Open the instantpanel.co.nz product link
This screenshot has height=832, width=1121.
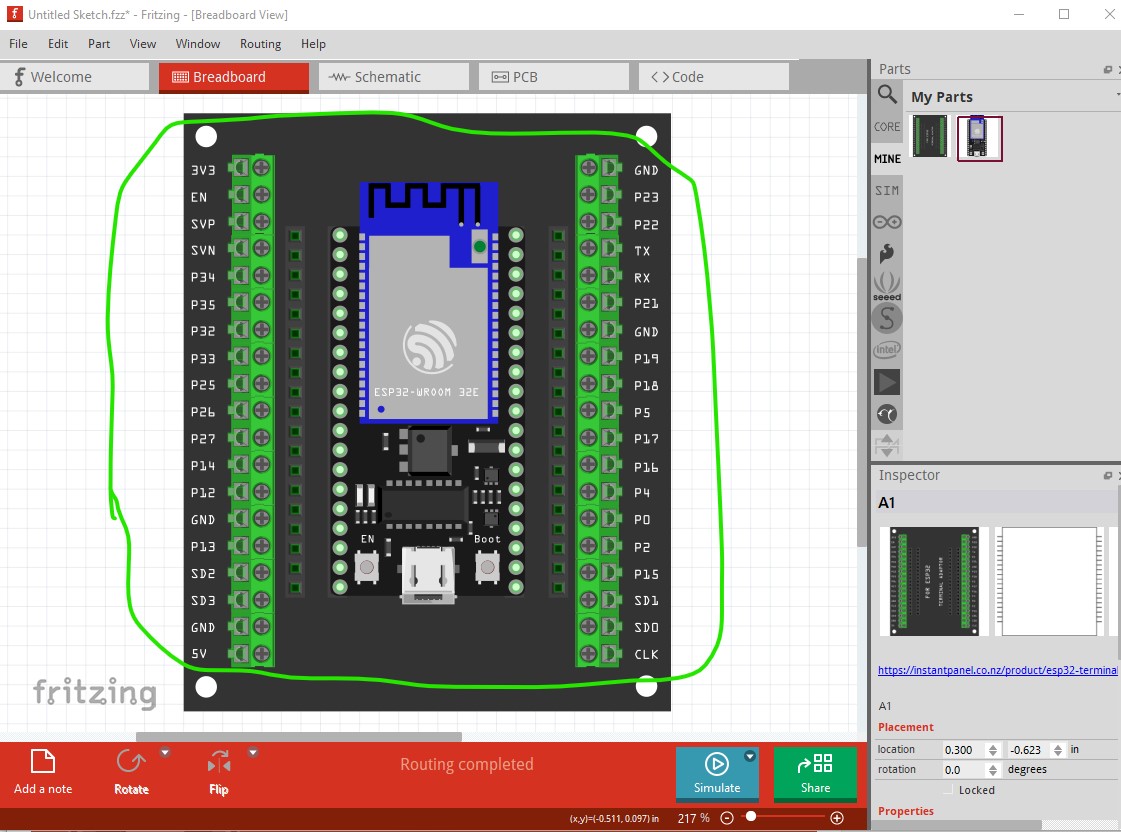point(997,670)
